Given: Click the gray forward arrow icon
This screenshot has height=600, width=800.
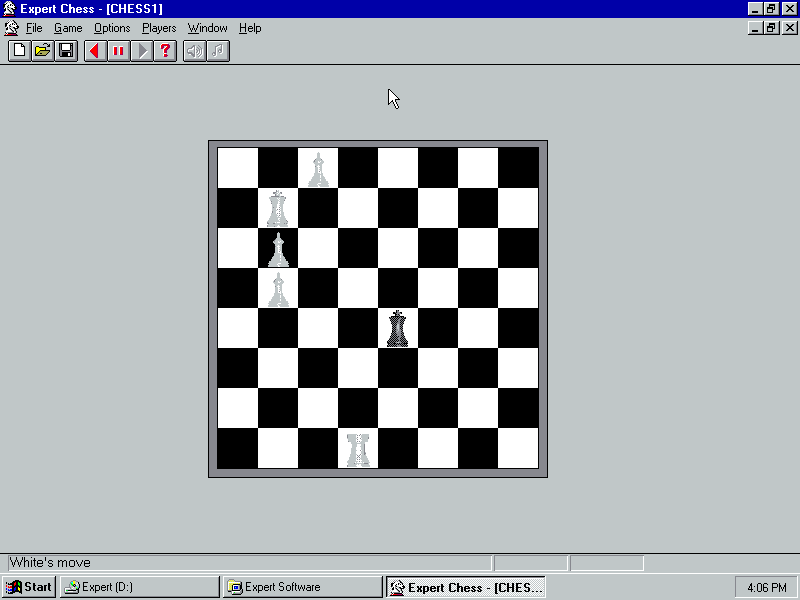Looking at the screenshot, I should point(142,51).
